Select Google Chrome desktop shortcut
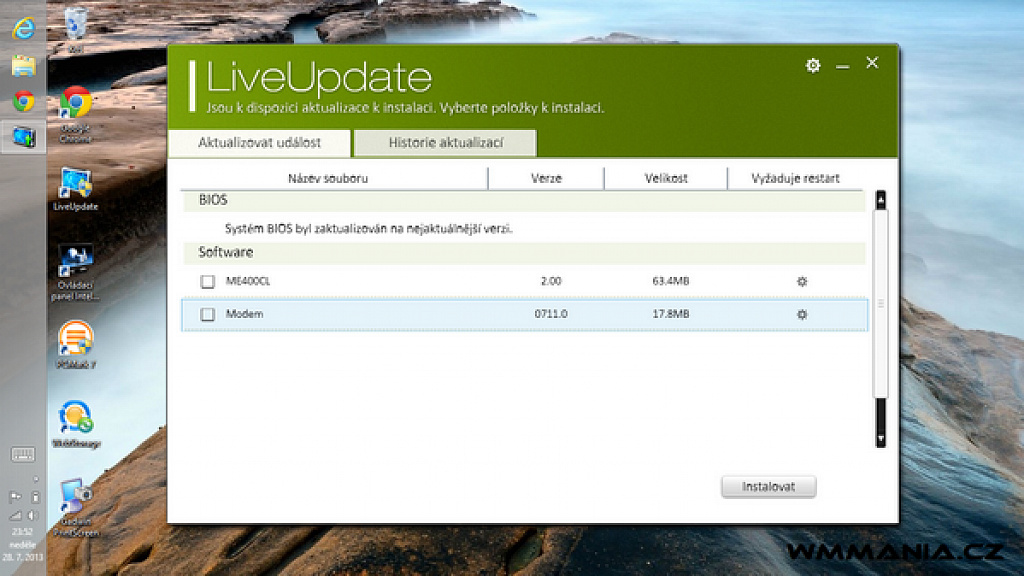Image resolution: width=1024 pixels, height=576 pixels. point(76,114)
